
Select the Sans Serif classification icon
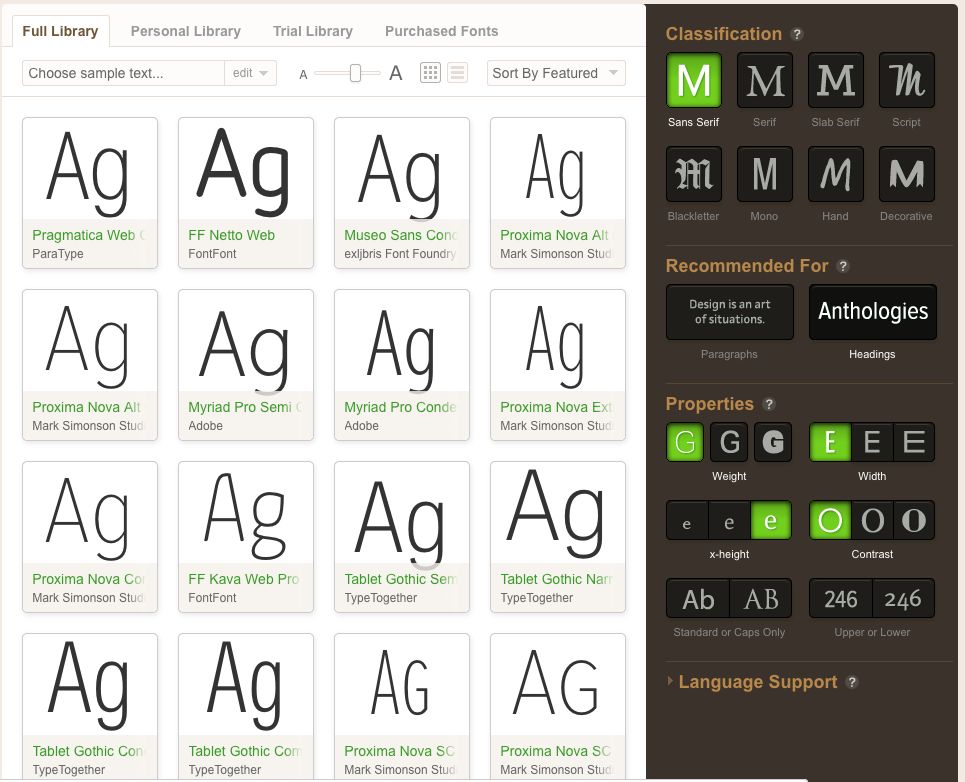pos(693,80)
